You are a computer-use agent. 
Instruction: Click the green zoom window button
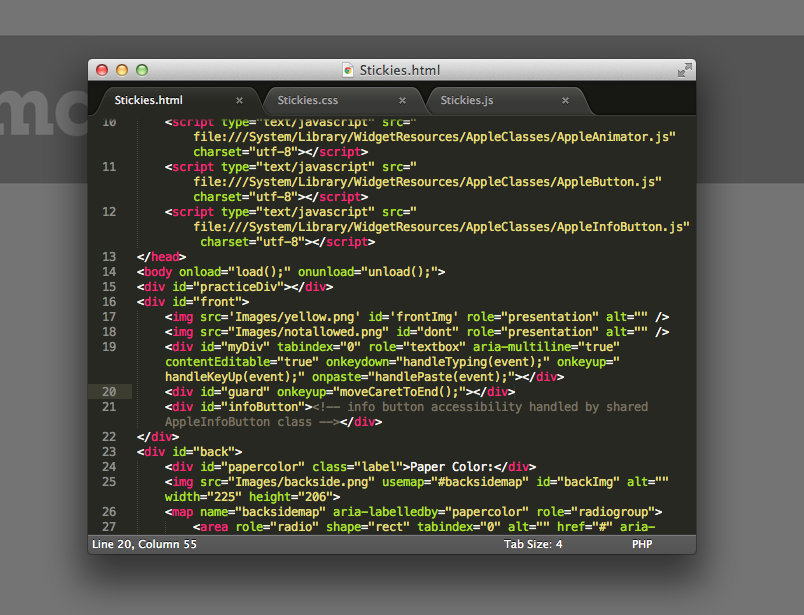coord(142,70)
